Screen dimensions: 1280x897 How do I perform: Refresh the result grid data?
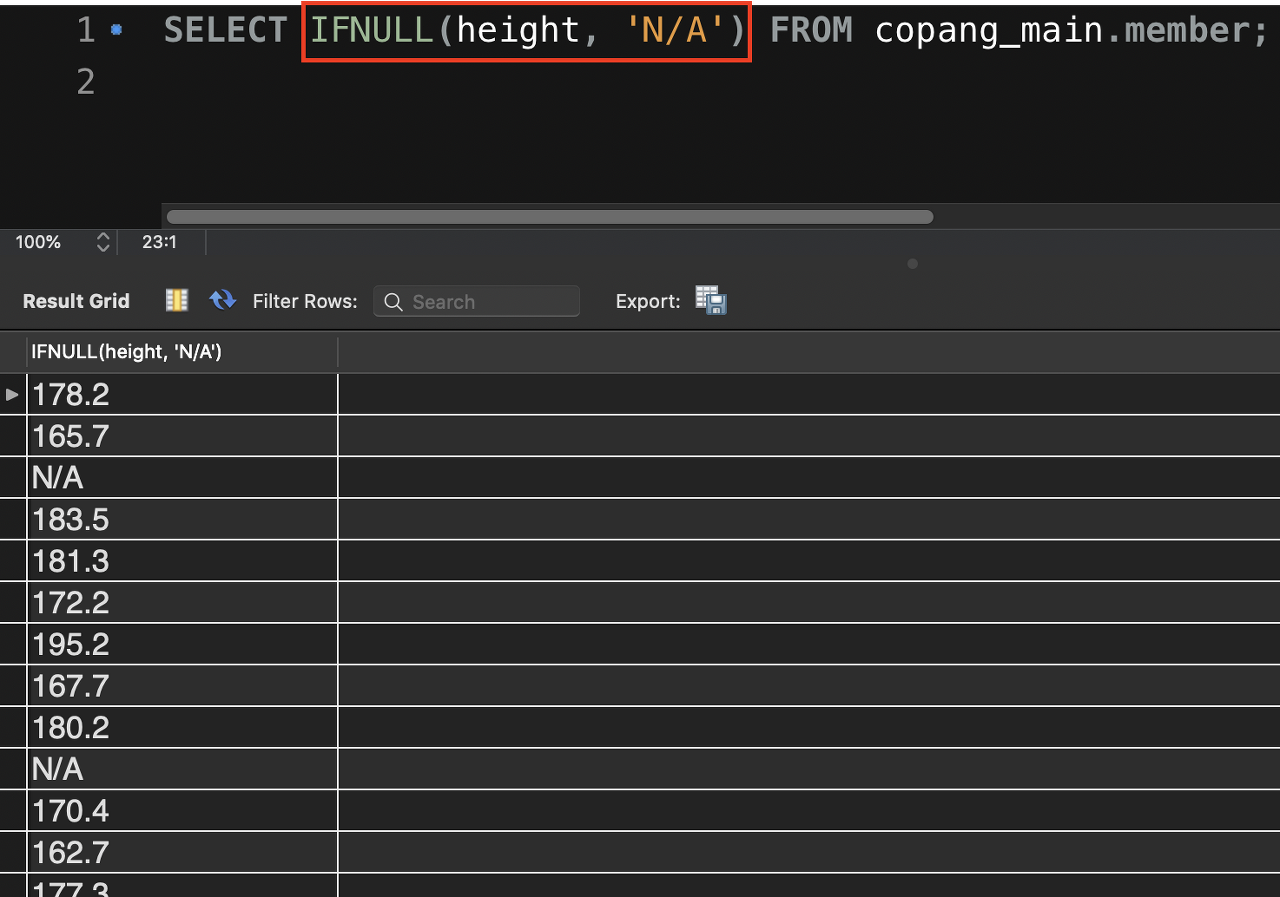222,300
